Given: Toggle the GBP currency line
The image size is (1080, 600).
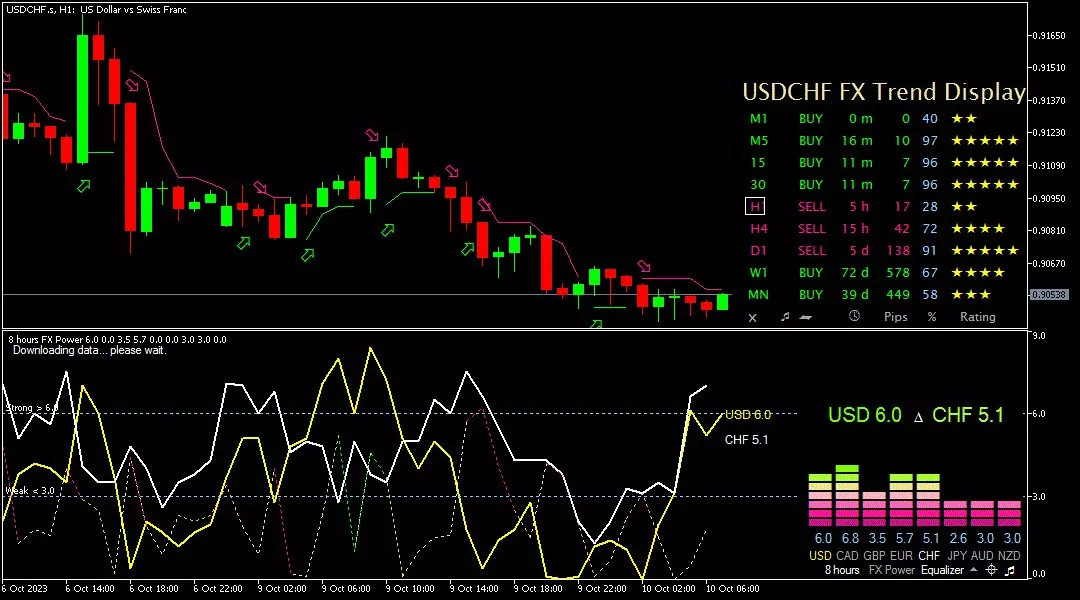Looking at the screenshot, I should pos(874,556).
